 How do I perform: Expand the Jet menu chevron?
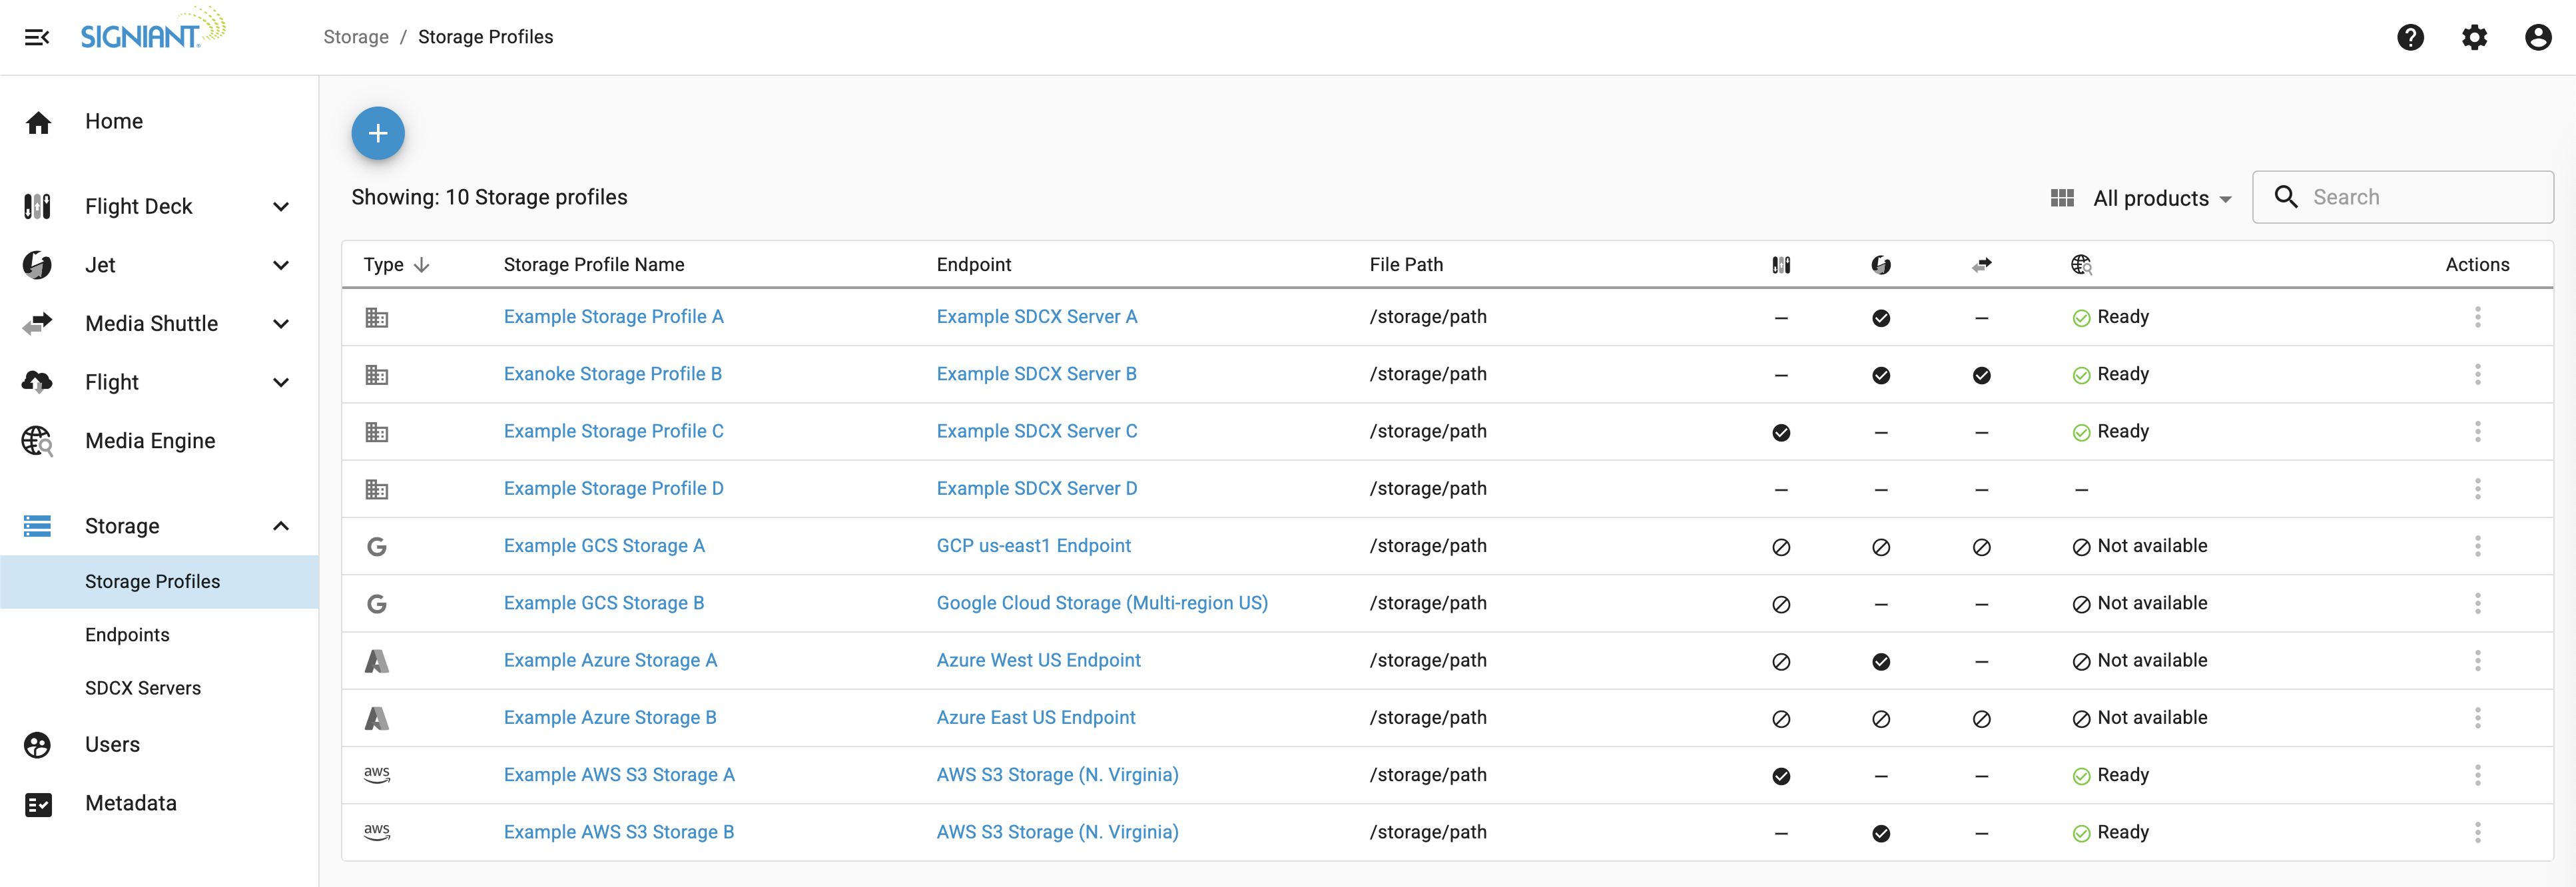click(x=281, y=265)
